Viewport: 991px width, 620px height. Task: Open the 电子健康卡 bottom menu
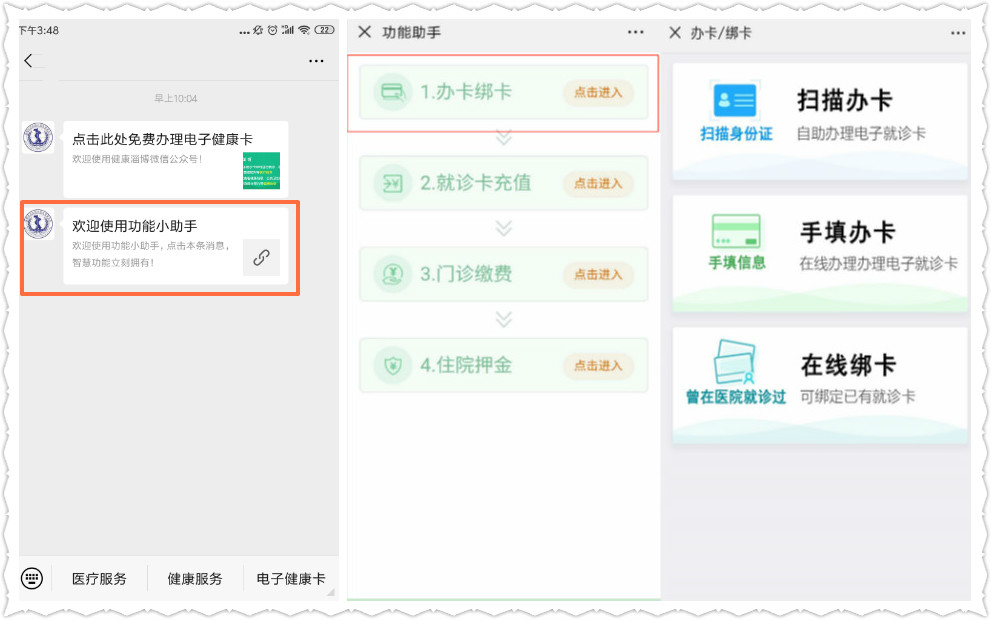pyautogui.click(x=291, y=578)
